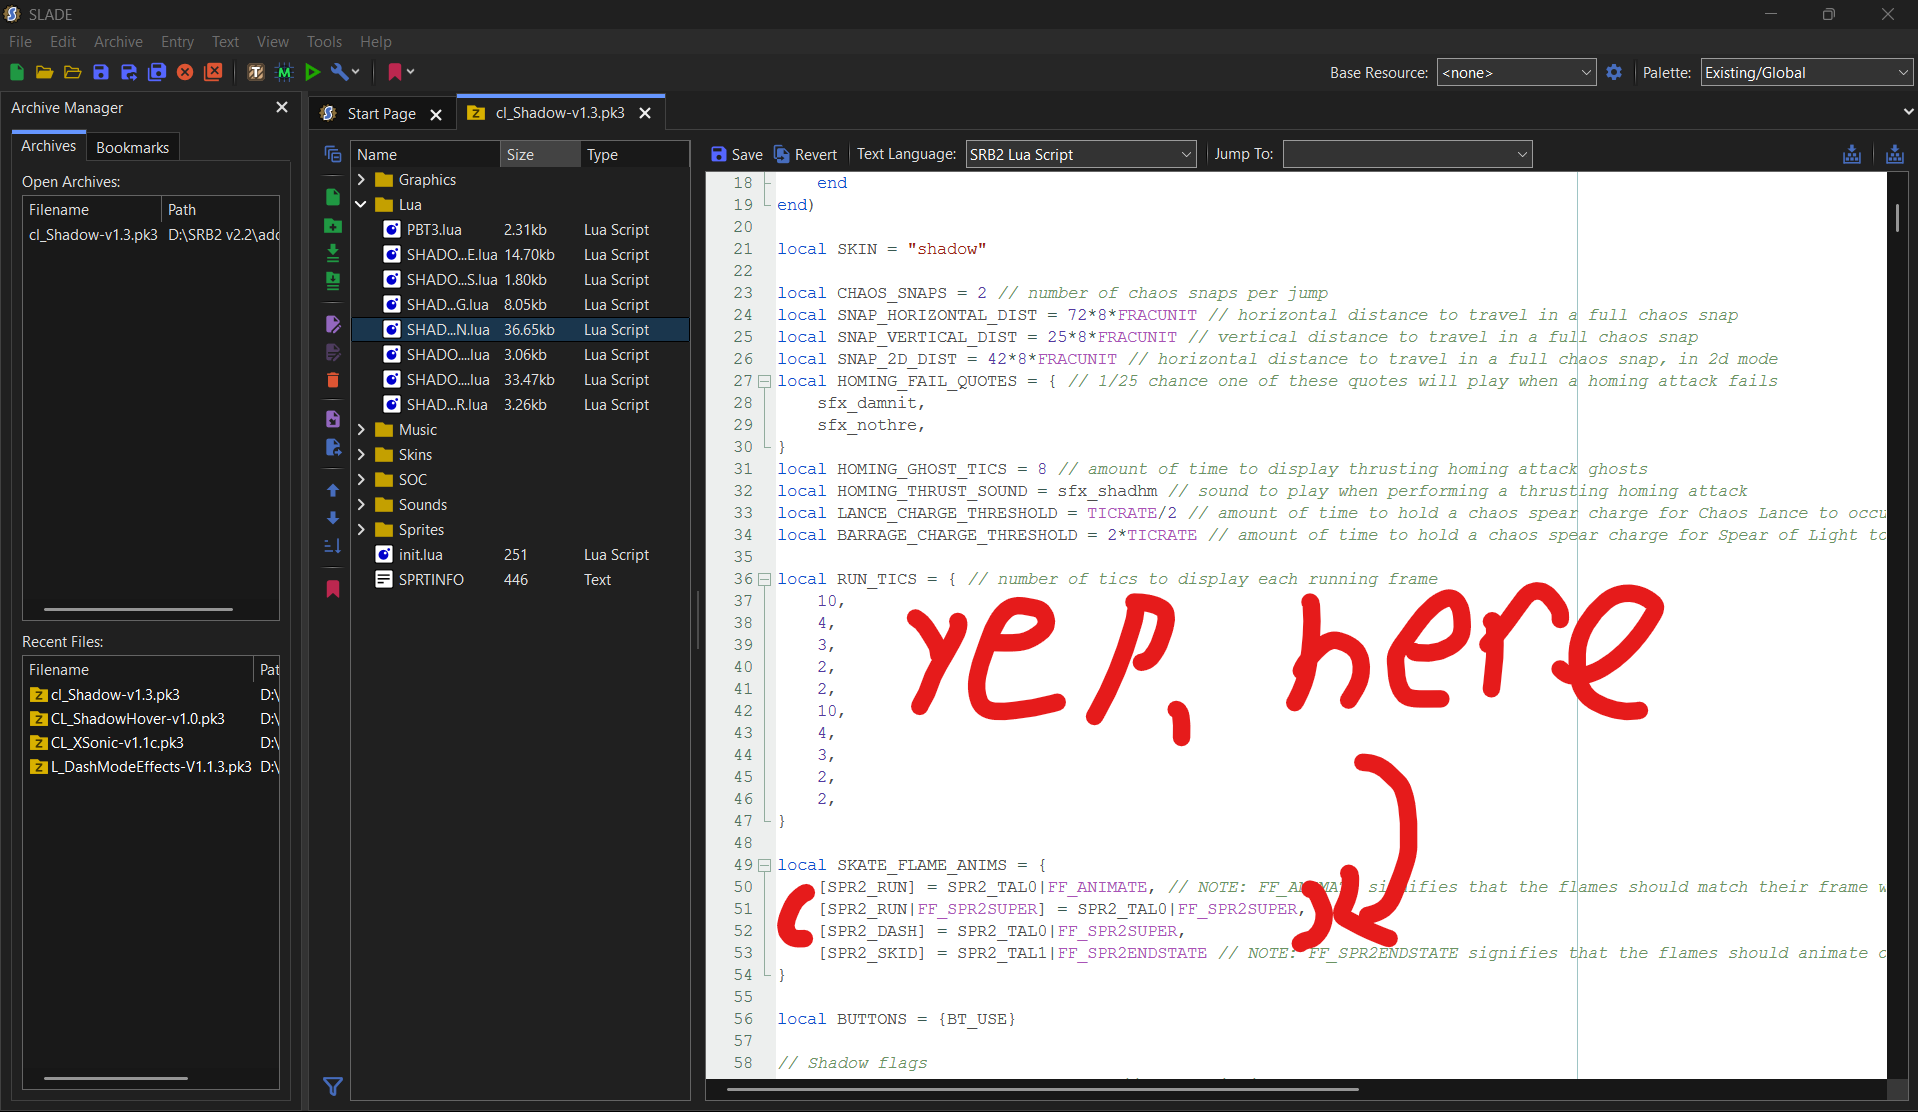
Task: Close the current archive with orange round X
Action: click(185, 72)
